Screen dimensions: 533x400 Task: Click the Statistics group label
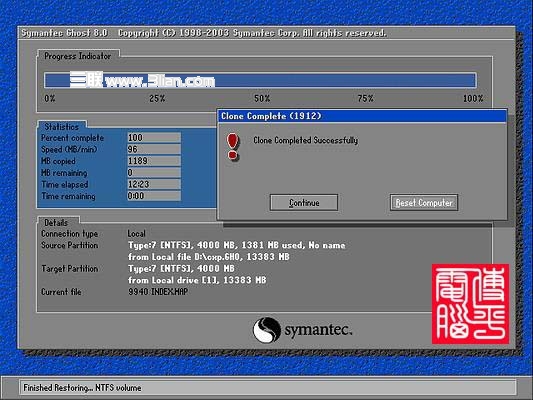[62, 127]
